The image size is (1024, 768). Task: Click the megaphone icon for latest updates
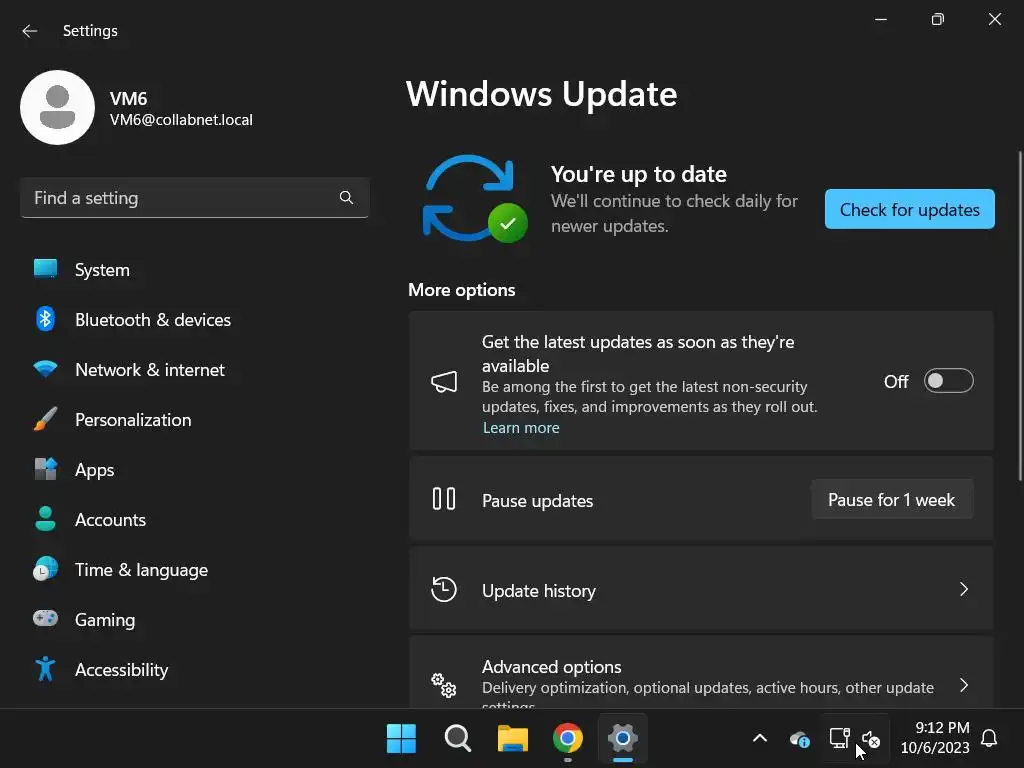point(444,381)
